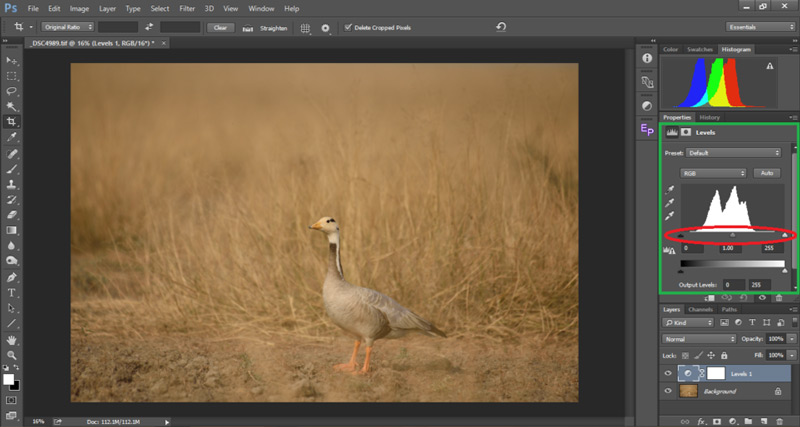Open the Levels Preset dropdown

pyautogui.click(x=734, y=152)
